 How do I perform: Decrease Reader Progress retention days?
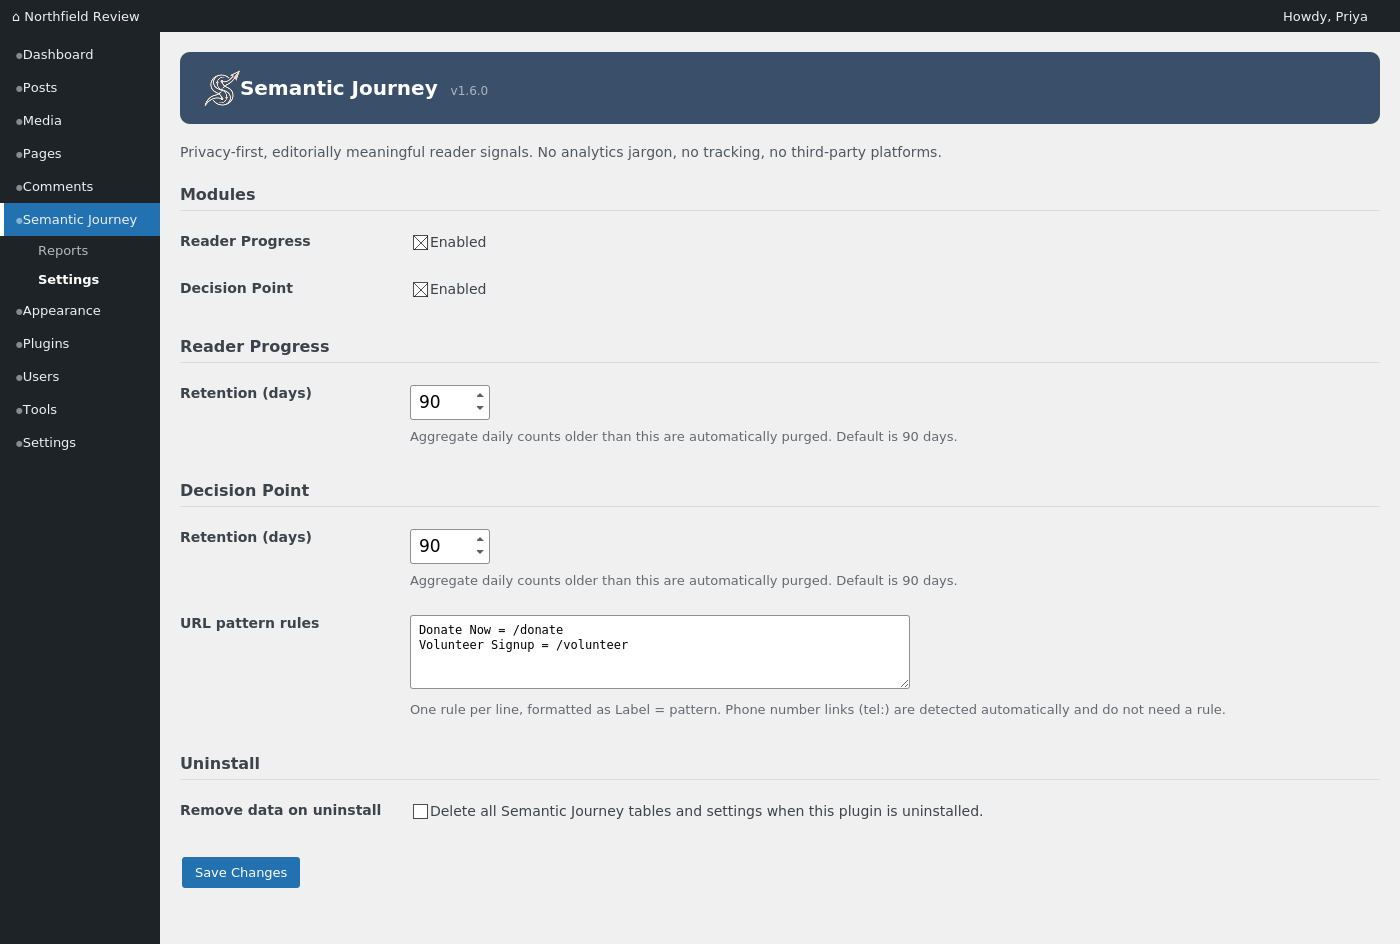[480, 408]
